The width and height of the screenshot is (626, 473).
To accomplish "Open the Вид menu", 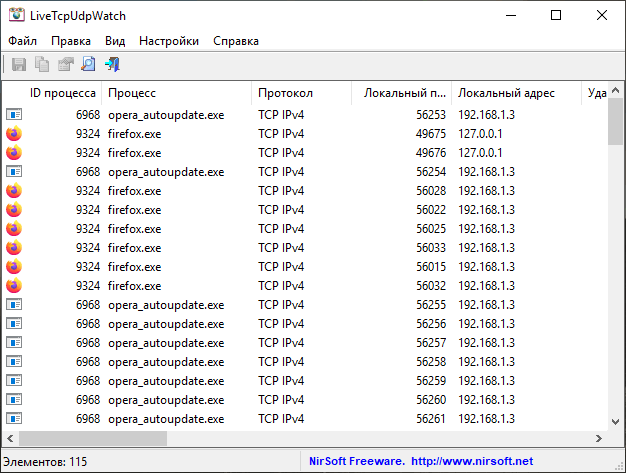I will point(115,41).
